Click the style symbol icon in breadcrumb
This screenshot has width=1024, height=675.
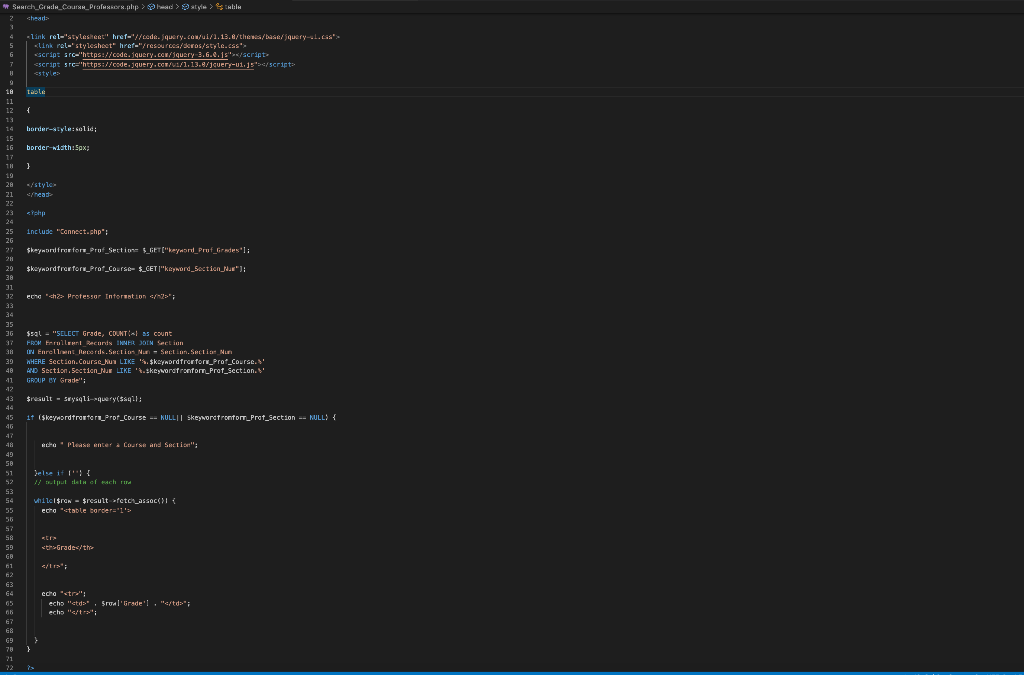click(185, 7)
